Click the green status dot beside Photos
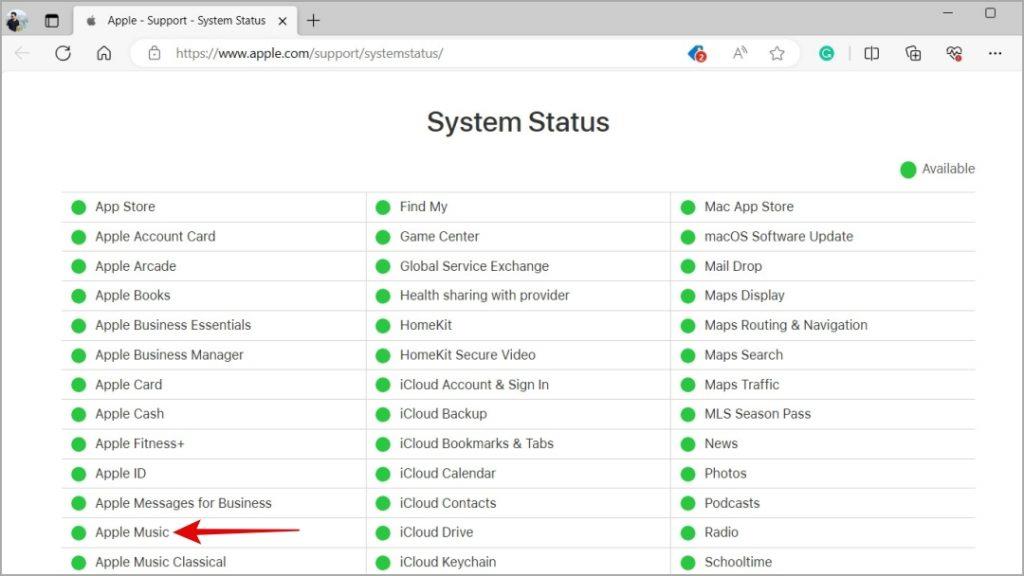 click(x=688, y=474)
